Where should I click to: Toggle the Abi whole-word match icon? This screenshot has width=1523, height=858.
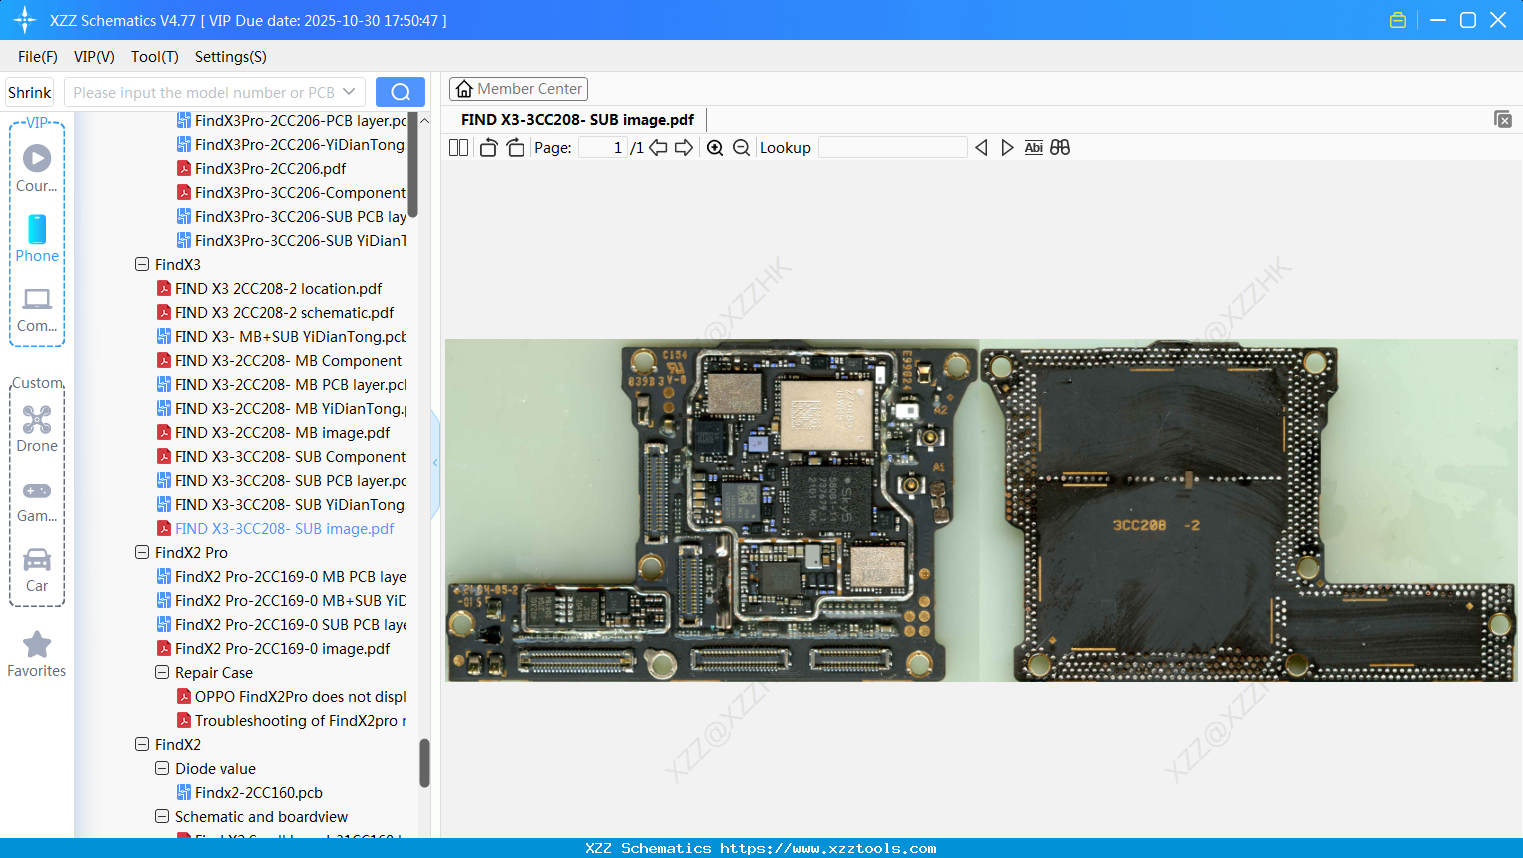[x=1034, y=148]
